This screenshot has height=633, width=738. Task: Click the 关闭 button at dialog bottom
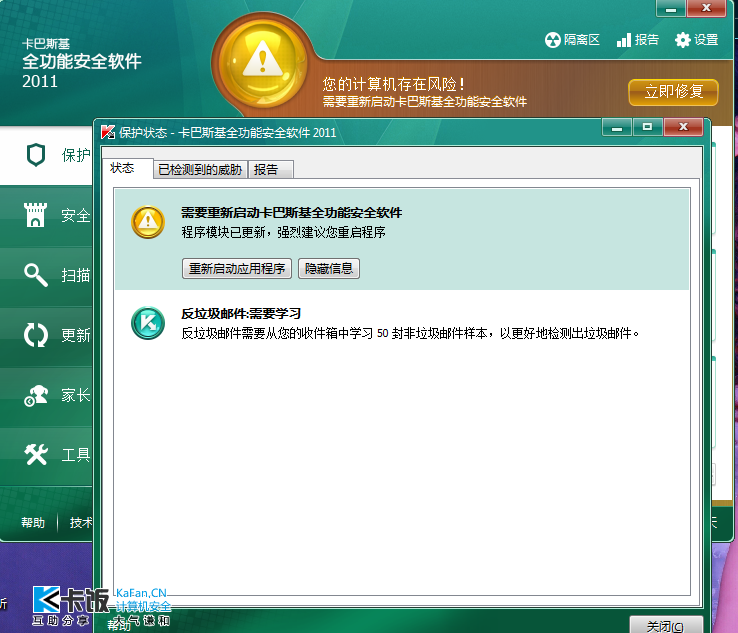[666, 625]
